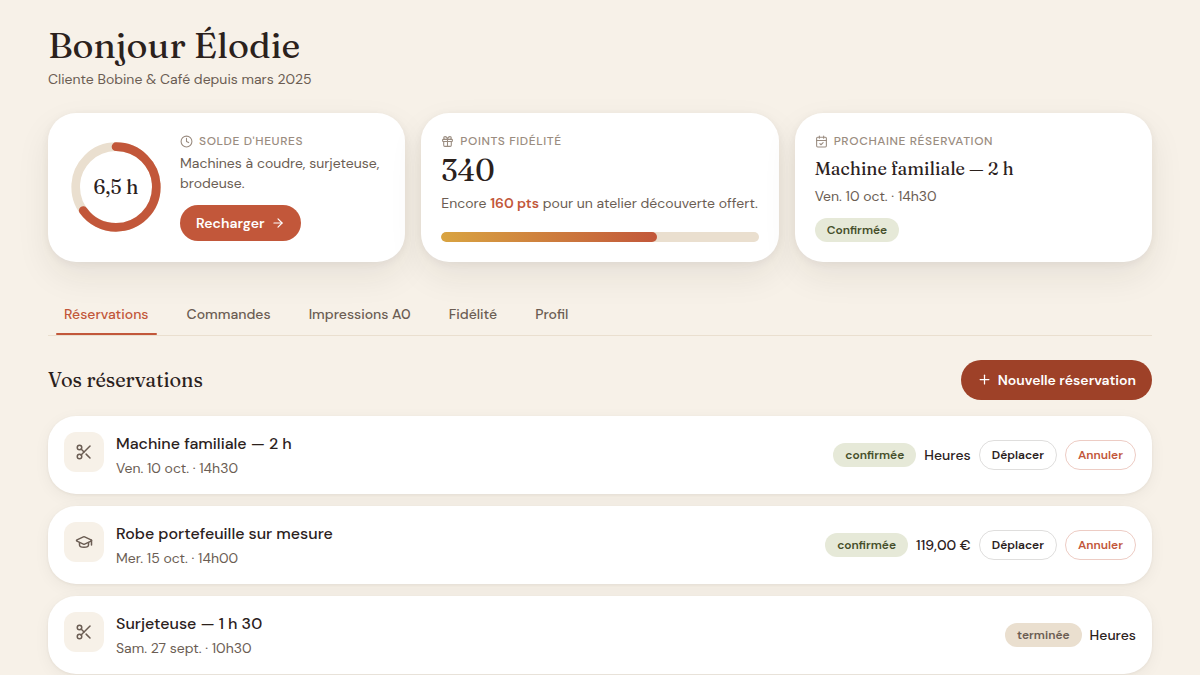Click the loyalty points progress bar
This screenshot has width=1200, height=675.
pos(600,237)
